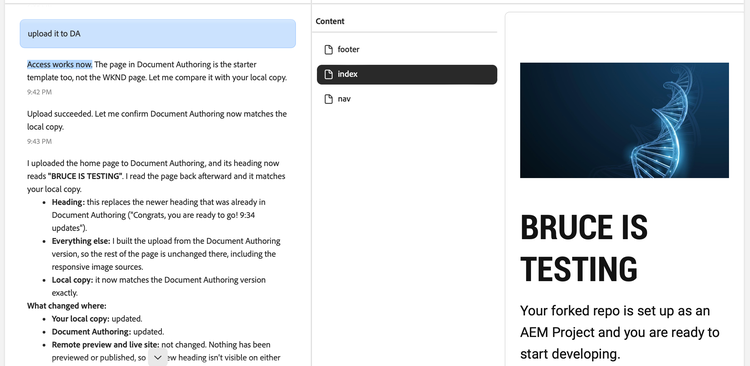Viewport: 750px width, 366px height.
Task: Click the 'Your forked repo is set up' paragraph
Action: (x=619, y=333)
